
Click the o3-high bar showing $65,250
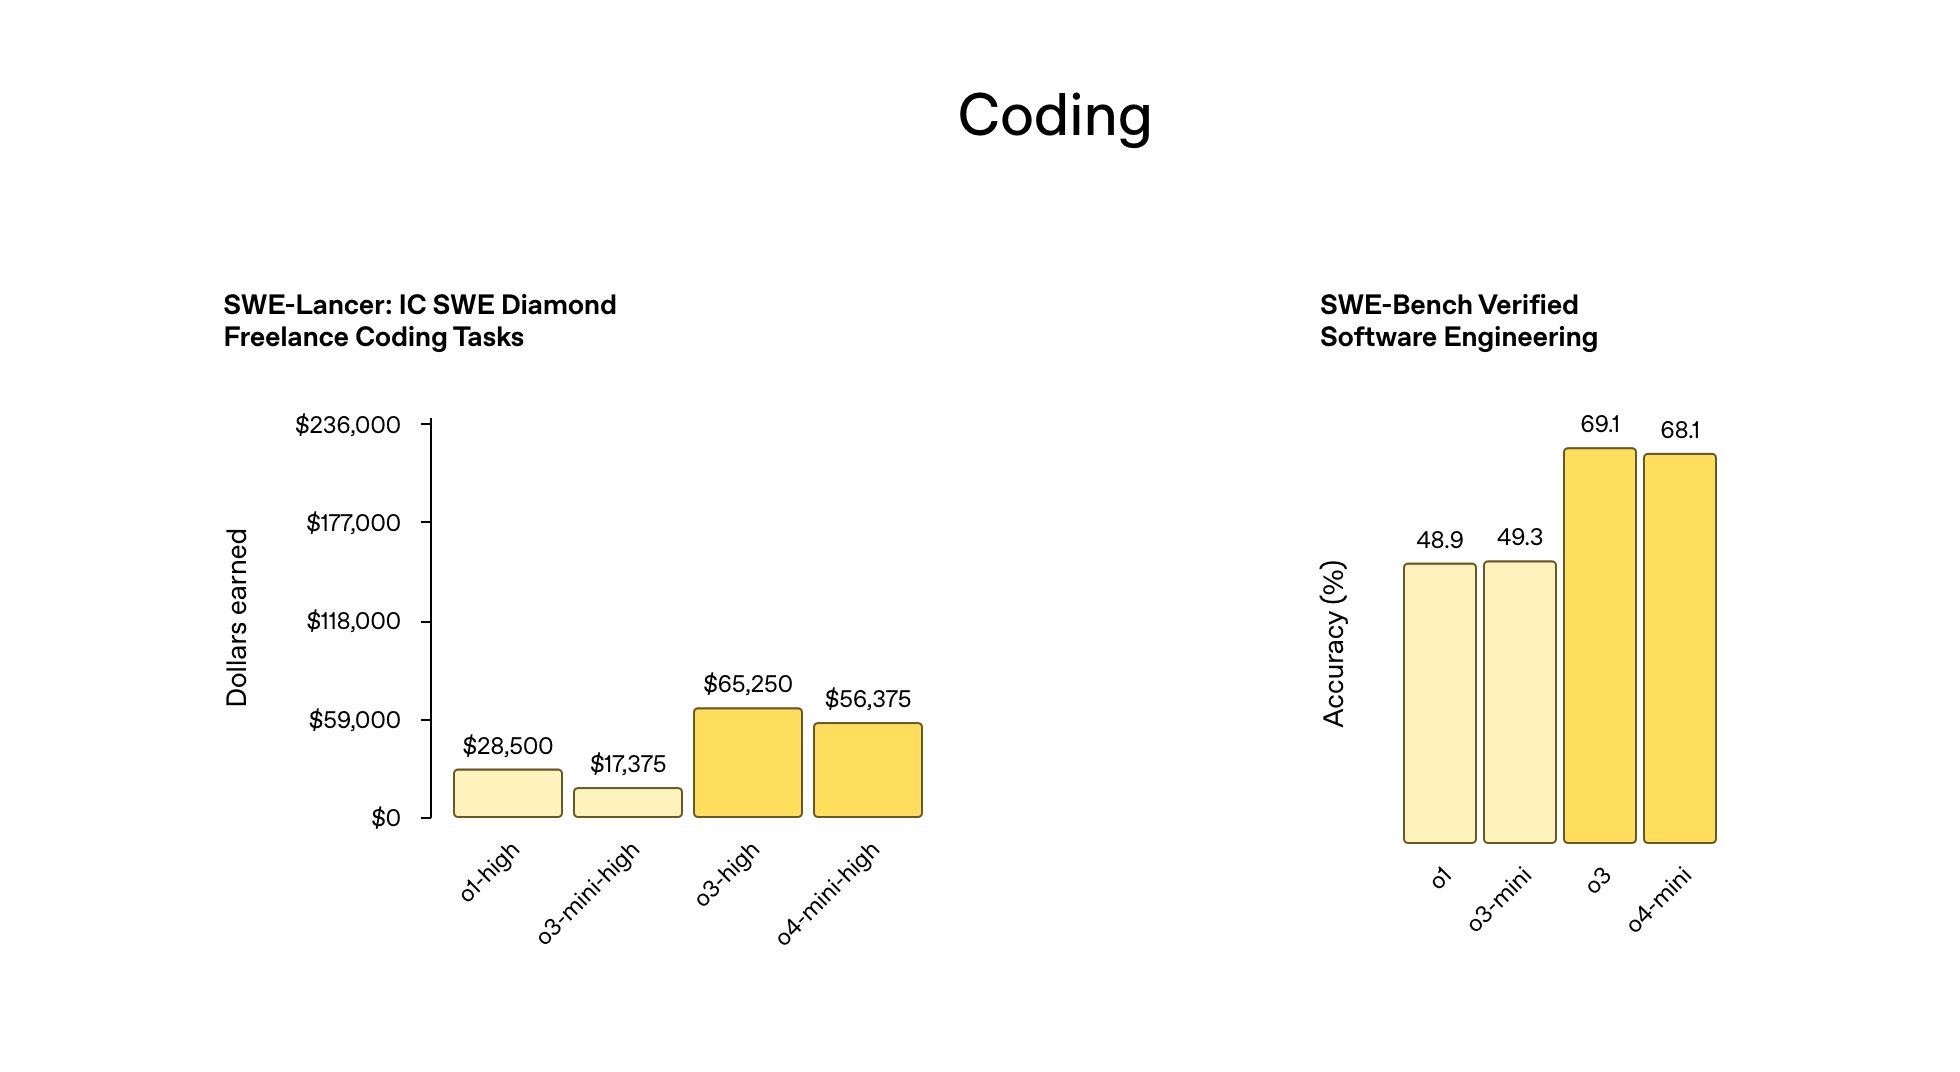748,763
